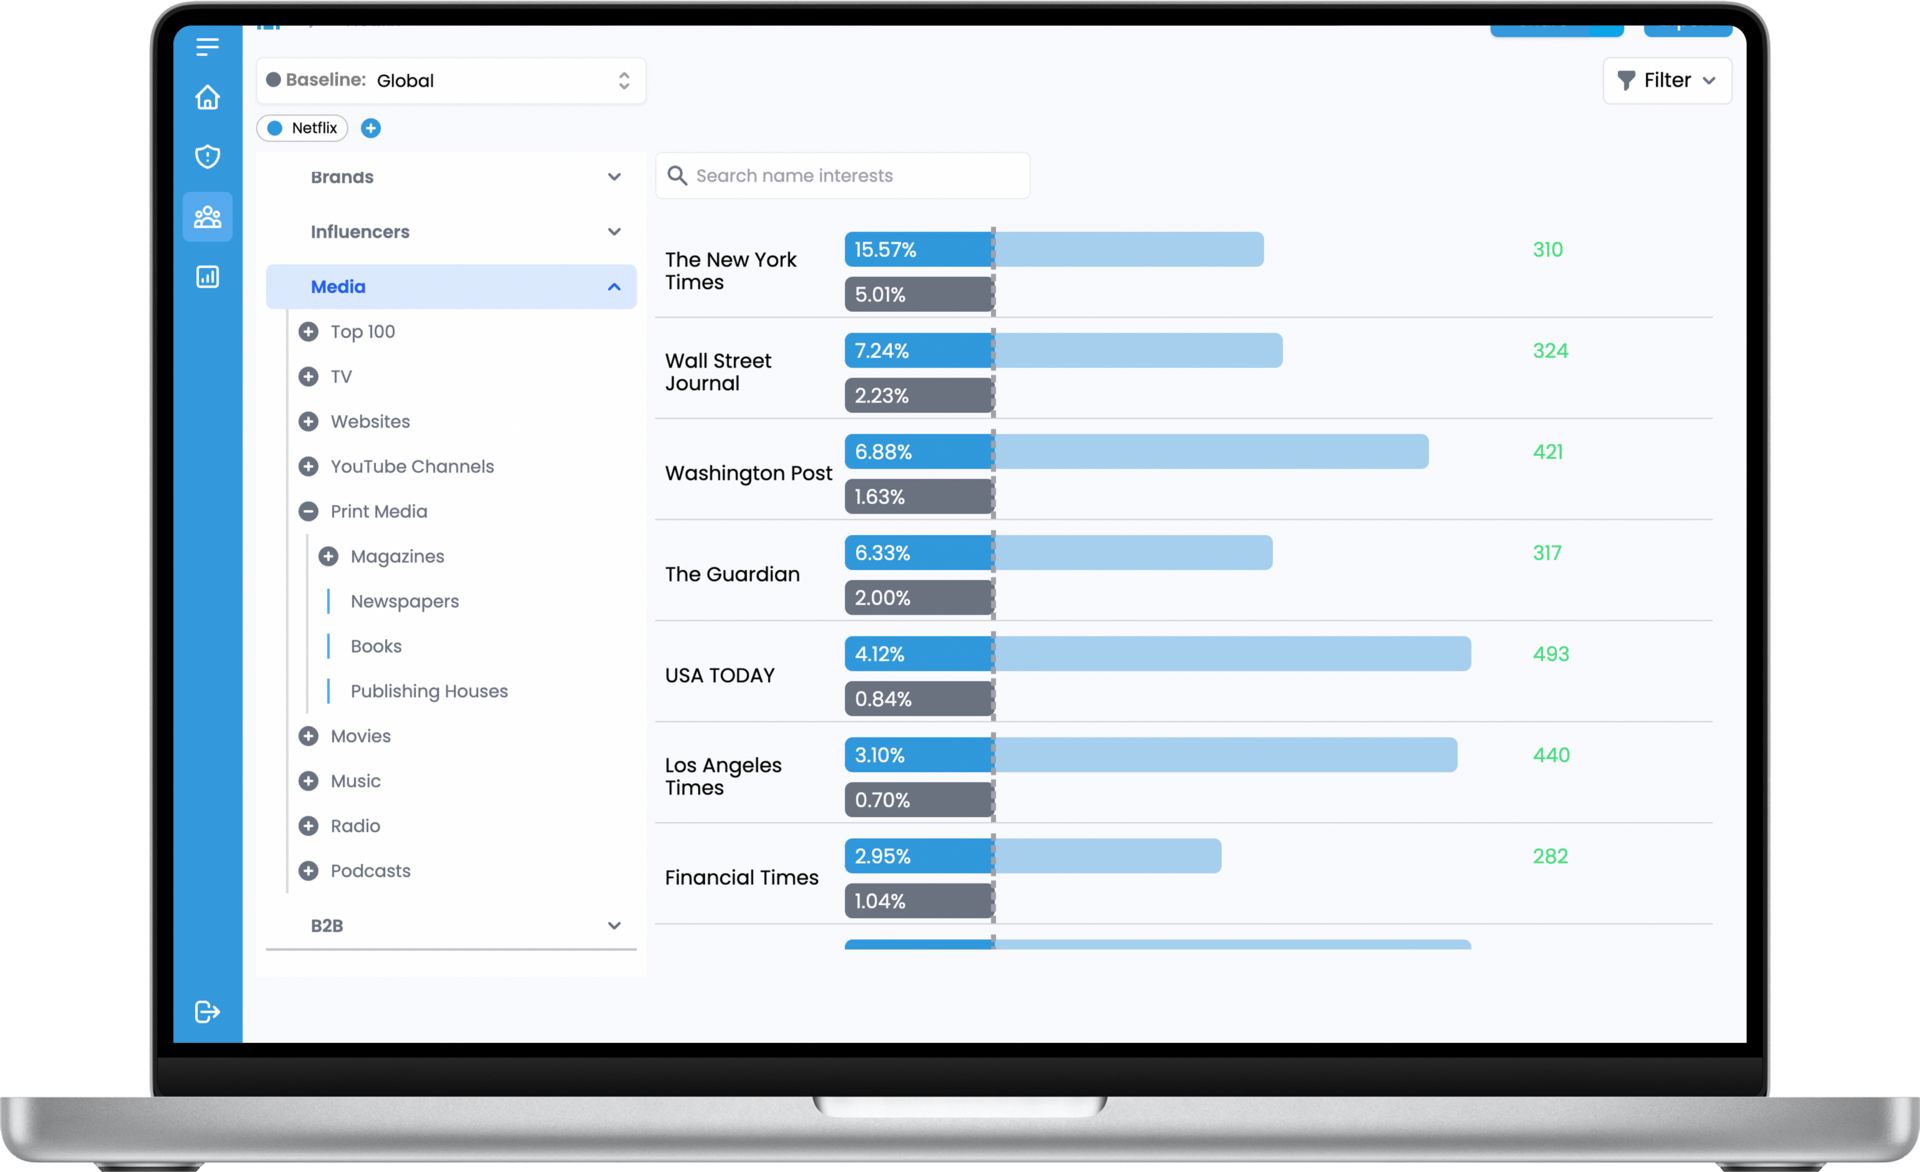
Task: Select the audience people sidebar icon
Action: coord(207,216)
